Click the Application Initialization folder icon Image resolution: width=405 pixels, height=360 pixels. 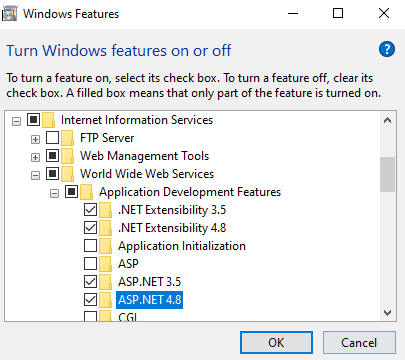point(106,246)
